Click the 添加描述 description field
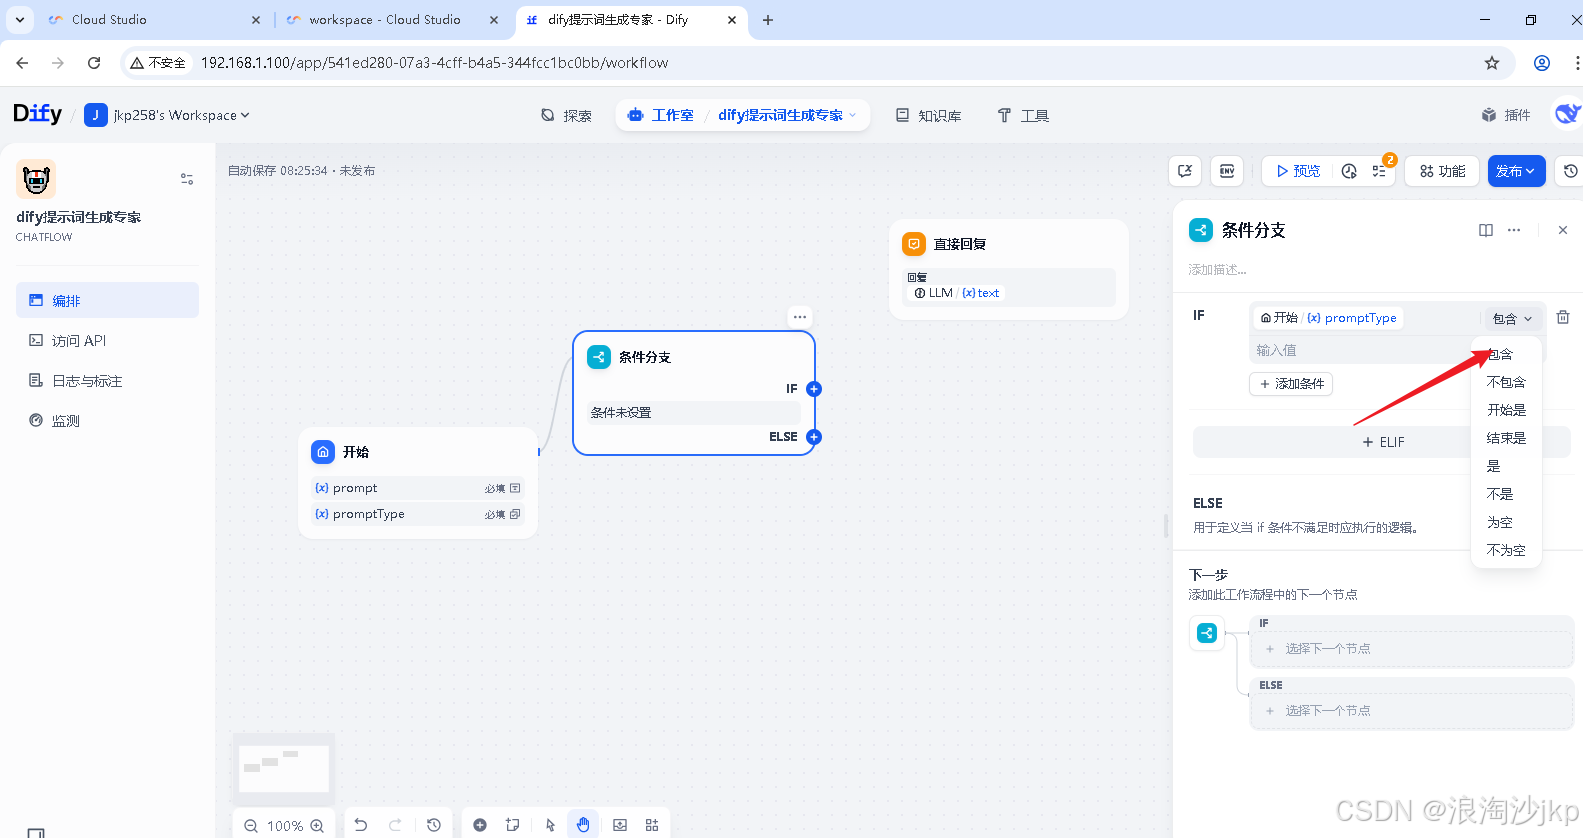 (x=1217, y=270)
